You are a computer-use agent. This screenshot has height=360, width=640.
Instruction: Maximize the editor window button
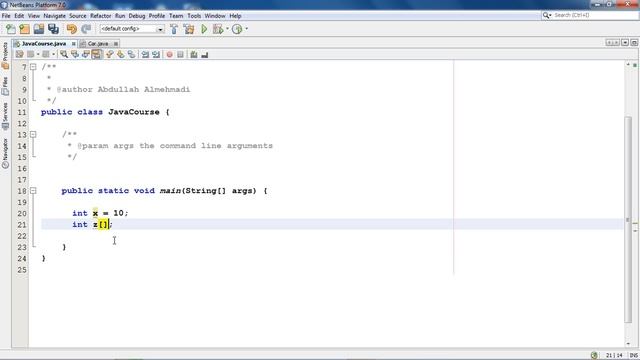[x=634, y=42]
